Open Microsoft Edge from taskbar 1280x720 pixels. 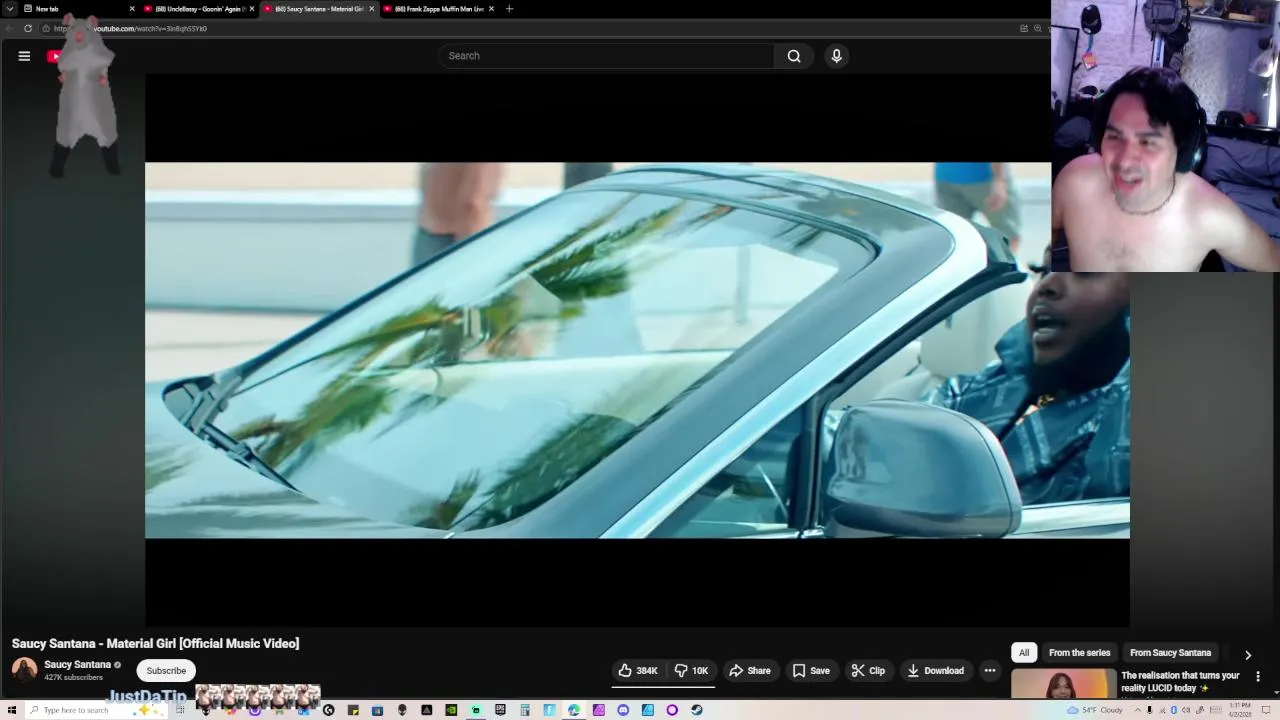click(x=574, y=710)
